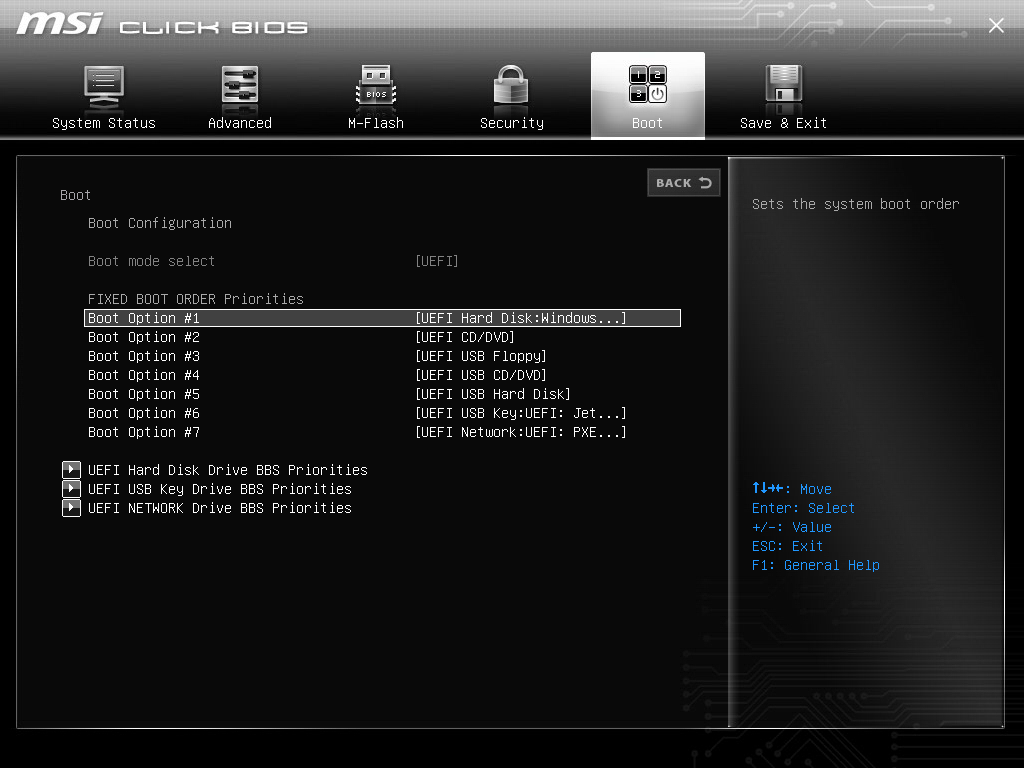Change Boot Option #3 UEFI USB Floppy value
The width and height of the screenshot is (1024, 768).
(481, 356)
